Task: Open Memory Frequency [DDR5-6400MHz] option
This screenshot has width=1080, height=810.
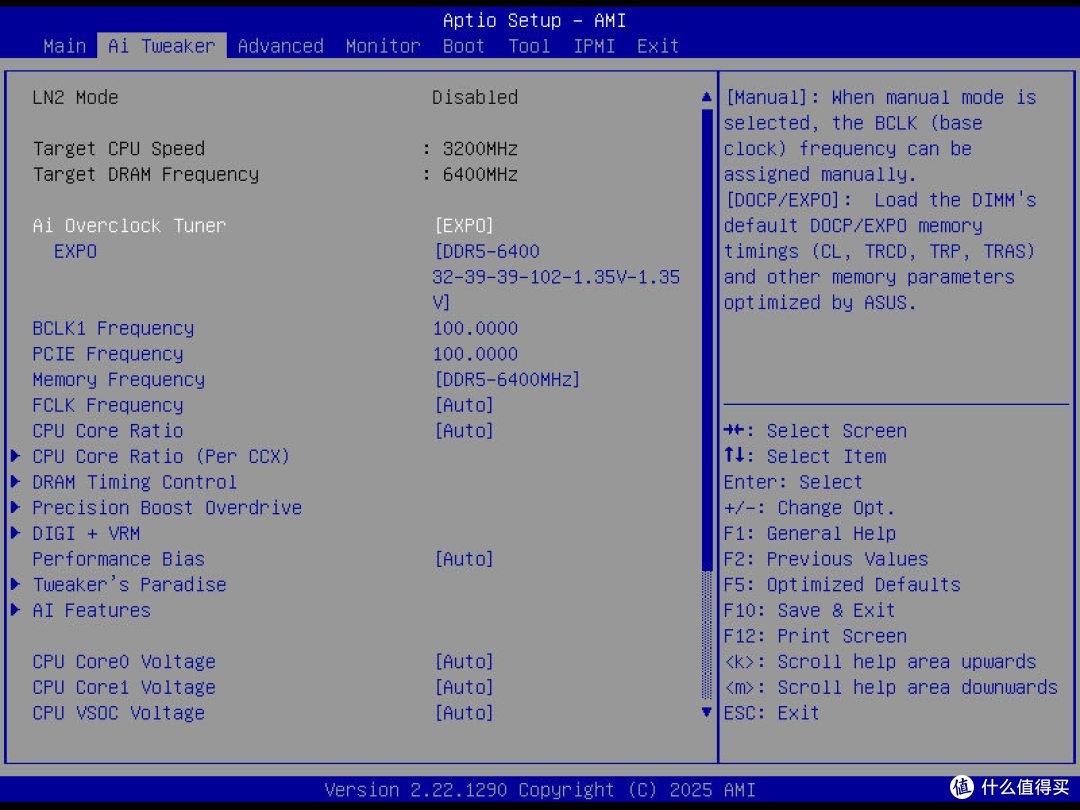Action: point(507,380)
